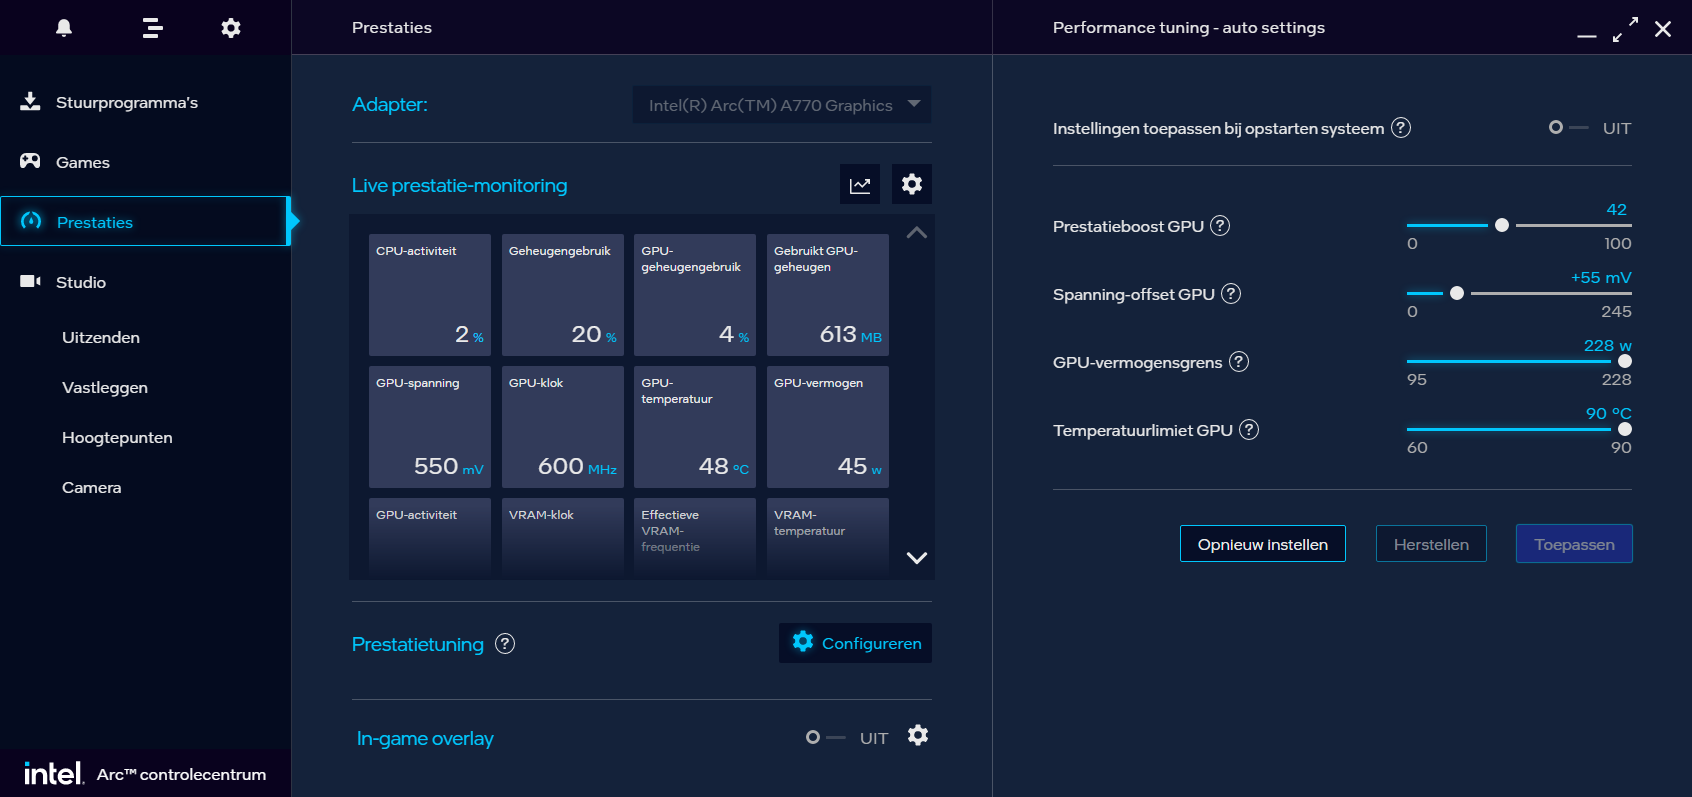Click help icon for Temperatuurlimiet GPU
This screenshot has height=797, width=1692.
(1249, 430)
